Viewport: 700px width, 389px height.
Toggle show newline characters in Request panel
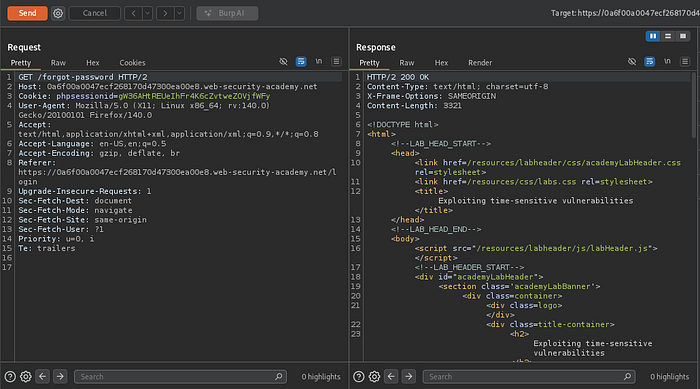pos(319,62)
